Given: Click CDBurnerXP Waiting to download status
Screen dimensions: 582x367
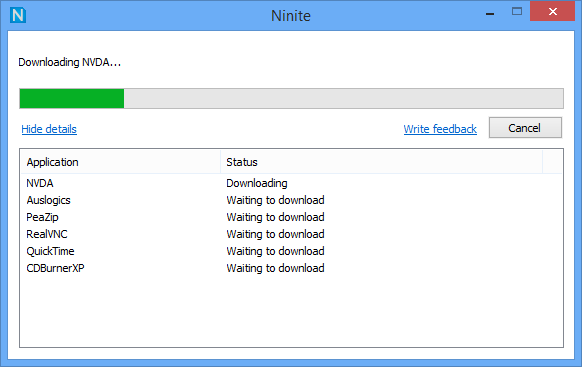Looking at the screenshot, I should point(275,268).
